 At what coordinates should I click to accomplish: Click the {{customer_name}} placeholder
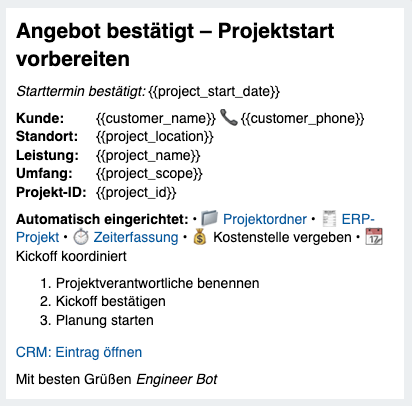click(156, 119)
